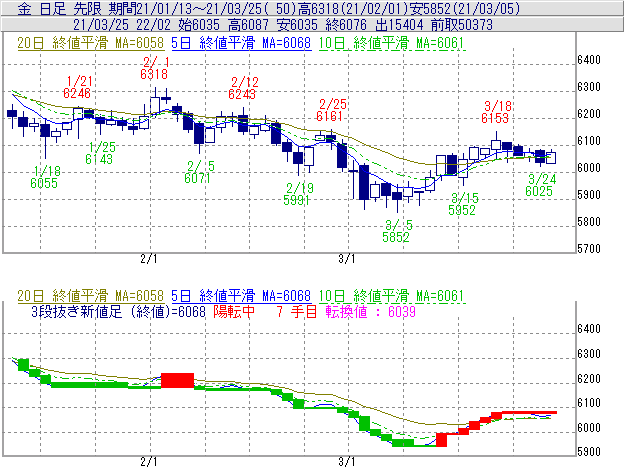Click the 2/1 6318 high price label
The image size is (624, 473).
click(154, 68)
